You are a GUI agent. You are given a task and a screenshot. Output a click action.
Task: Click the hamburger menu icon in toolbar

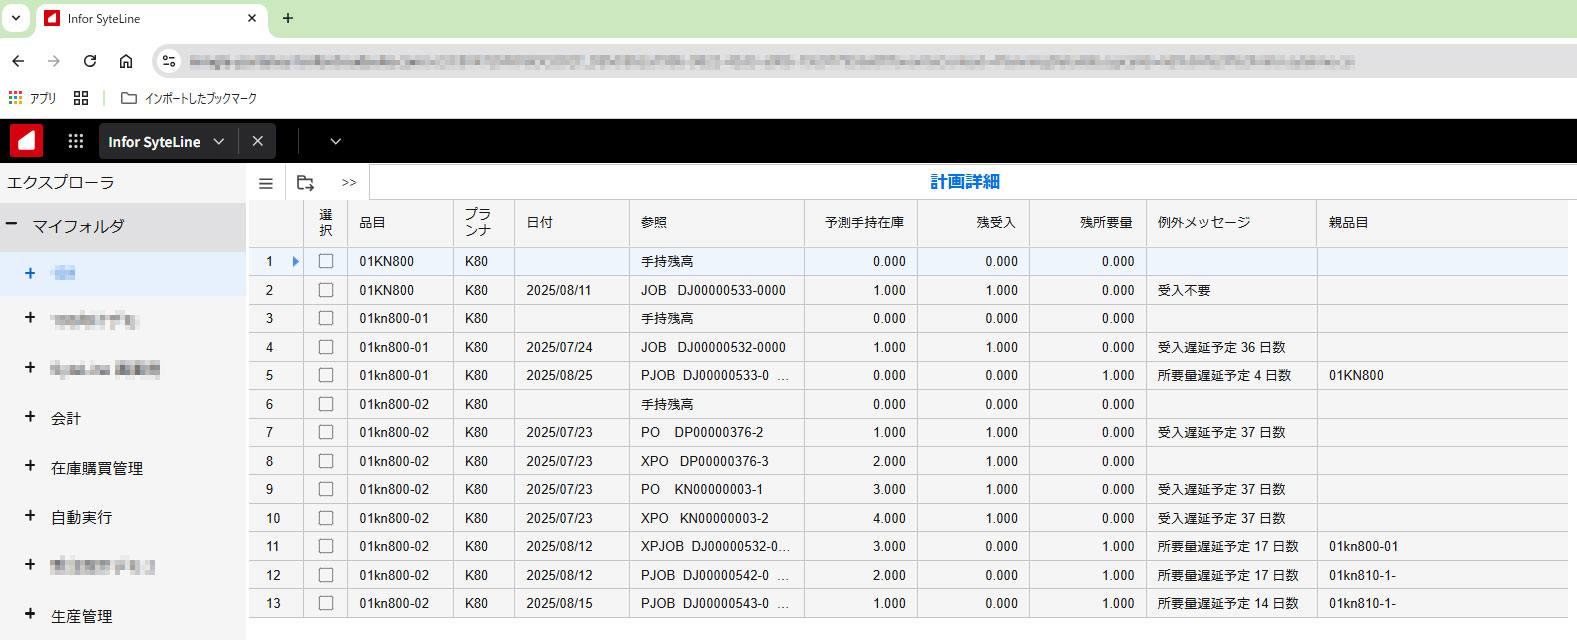click(266, 183)
